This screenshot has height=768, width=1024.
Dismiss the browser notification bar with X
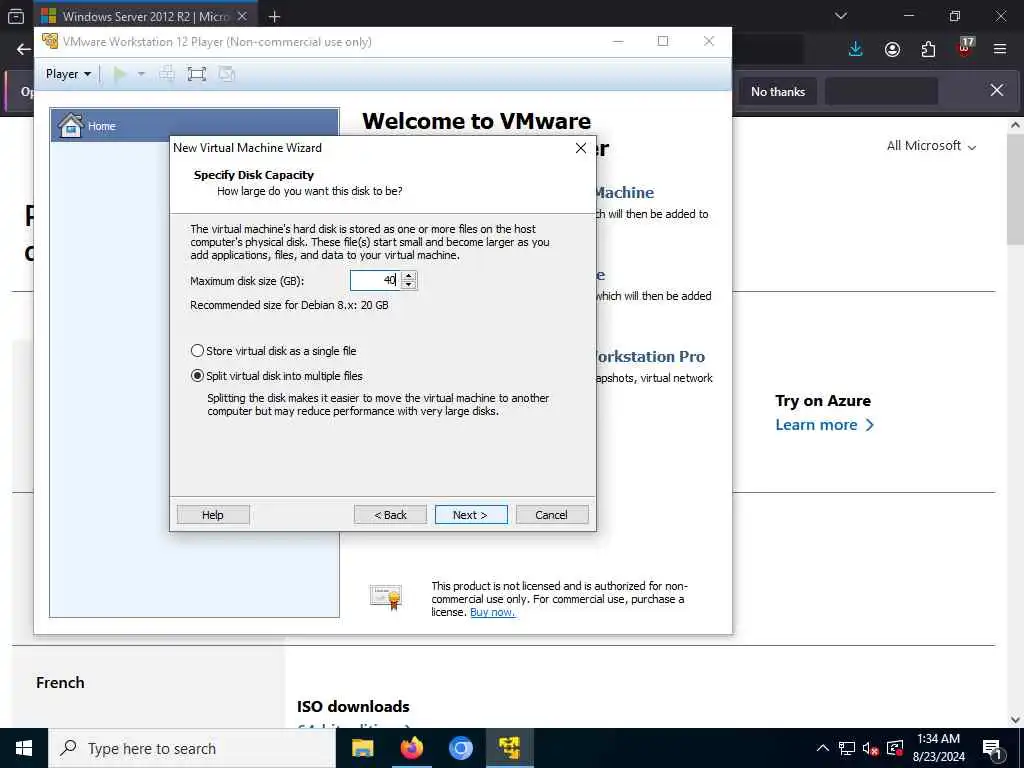click(997, 90)
